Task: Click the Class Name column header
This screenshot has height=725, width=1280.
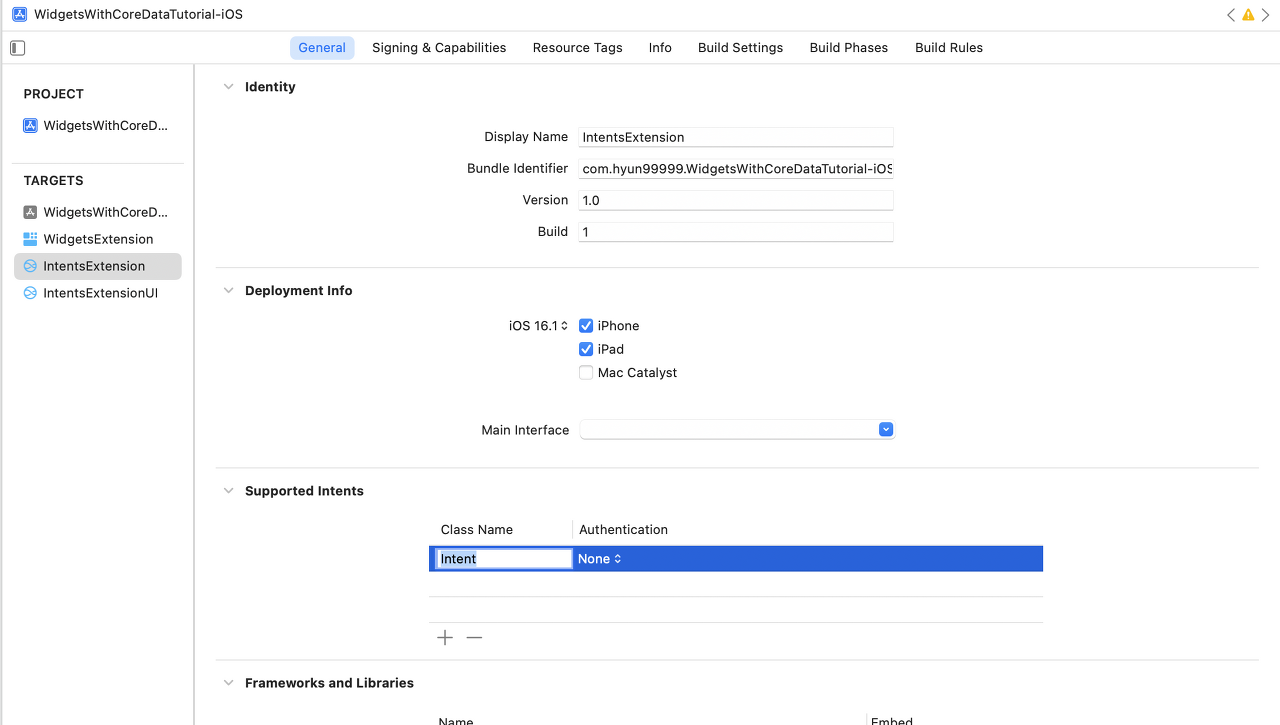Action: (477, 530)
